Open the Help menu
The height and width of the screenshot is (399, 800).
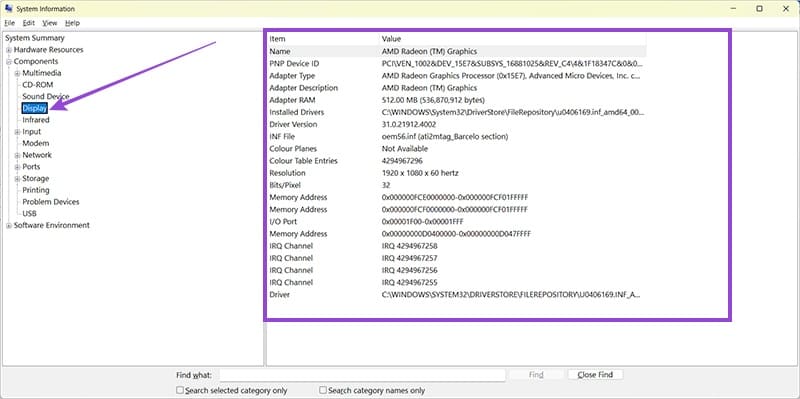tap(72, 23)
